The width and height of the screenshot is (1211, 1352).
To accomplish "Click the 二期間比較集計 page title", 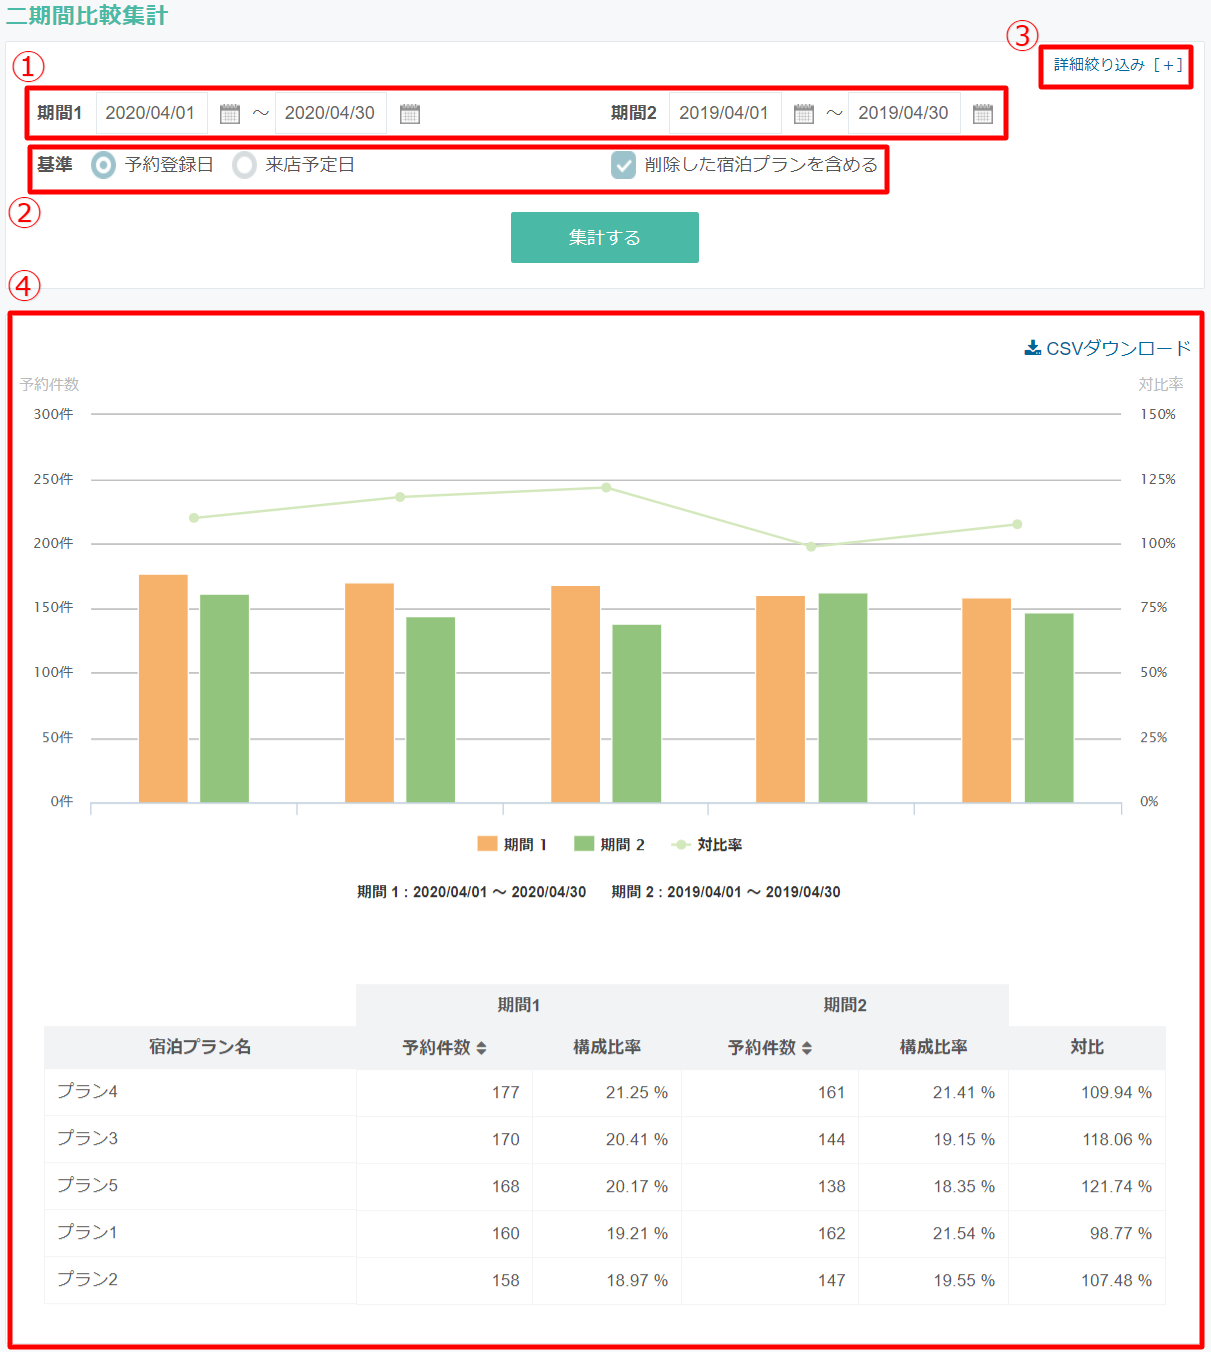I will [x=87, y=16].
